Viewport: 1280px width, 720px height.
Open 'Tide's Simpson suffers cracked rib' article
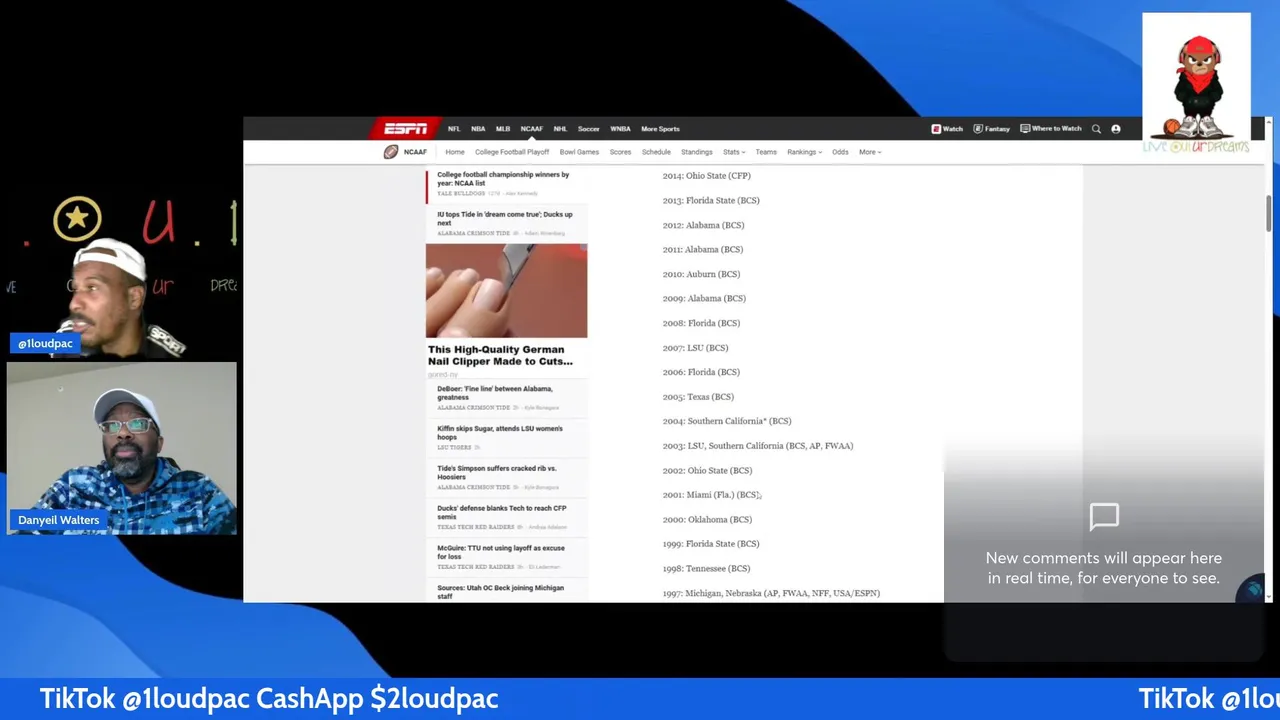click(497, 472)
